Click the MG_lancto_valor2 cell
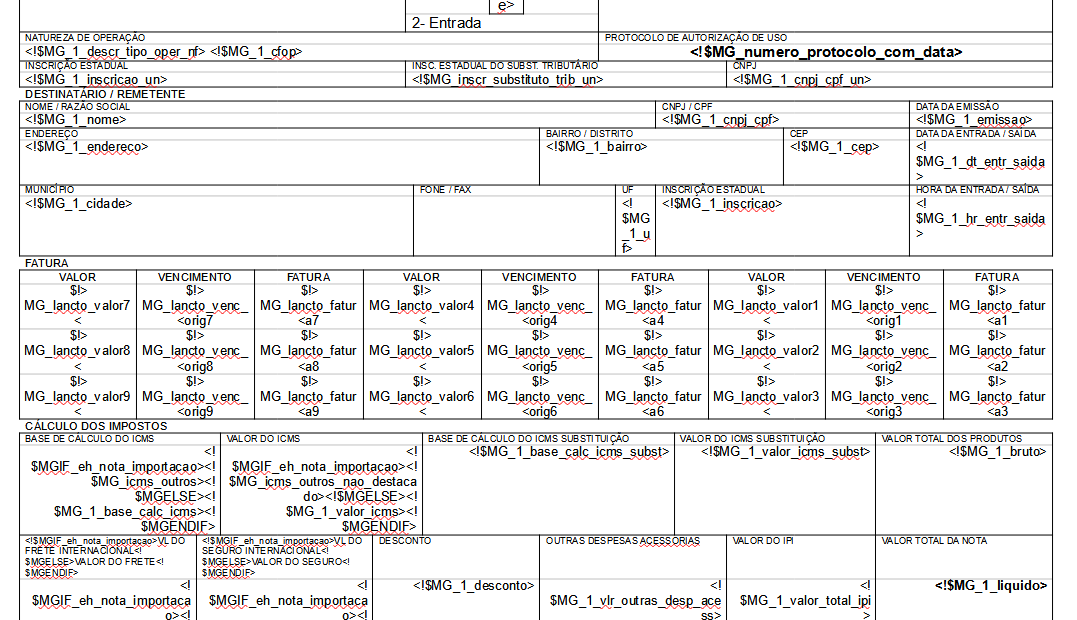This screenshot has width=1077, height=620. (x=766, y=351)
